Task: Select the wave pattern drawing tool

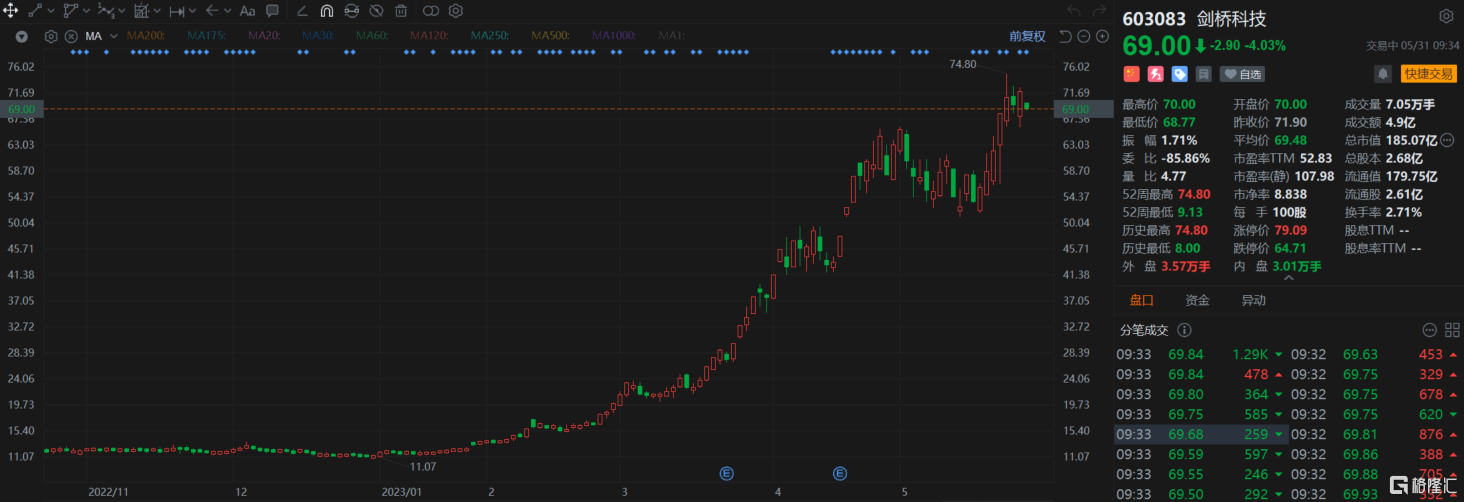Action: click(x=106, y=11)
